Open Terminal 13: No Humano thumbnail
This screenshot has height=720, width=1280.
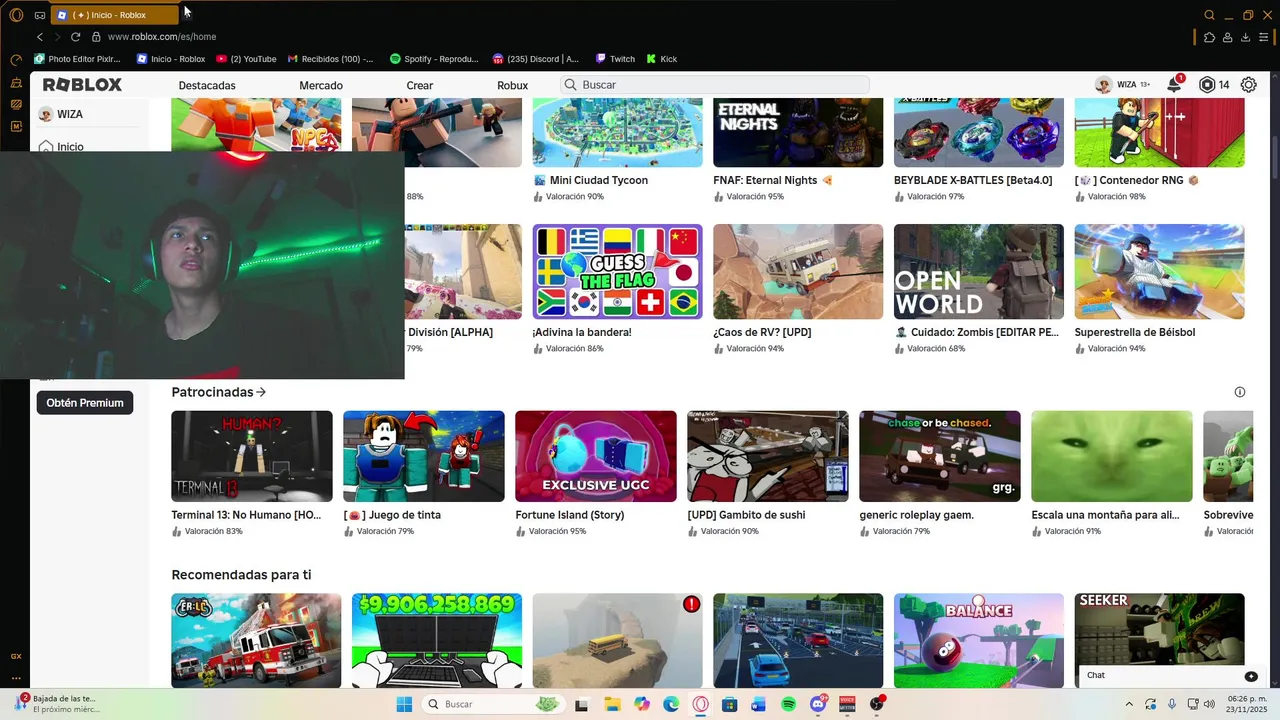[x=252, y=456]
